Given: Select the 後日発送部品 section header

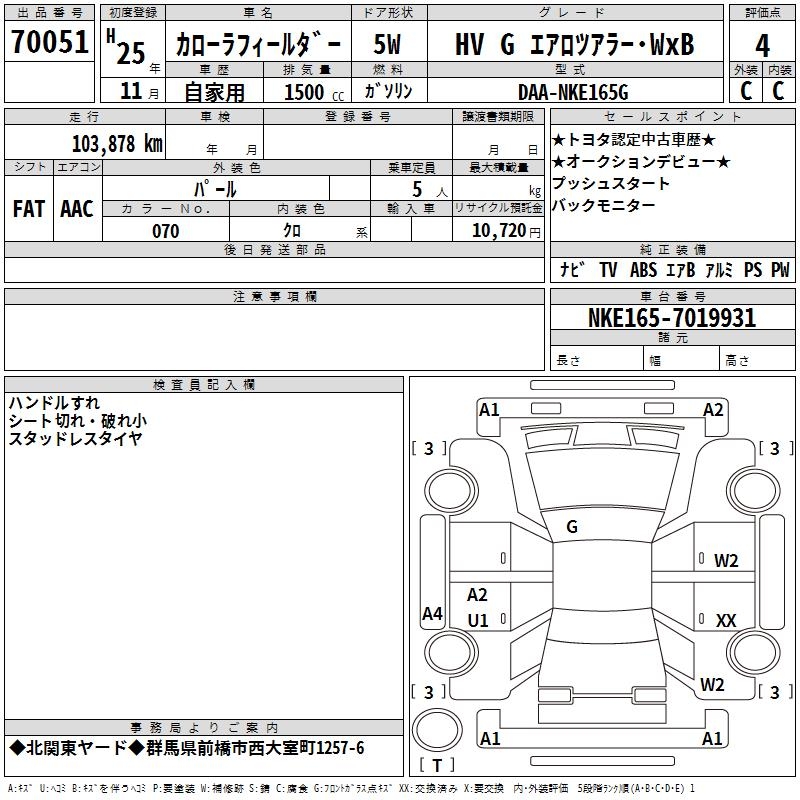Looking at the screenshot, I should point(274,249).
